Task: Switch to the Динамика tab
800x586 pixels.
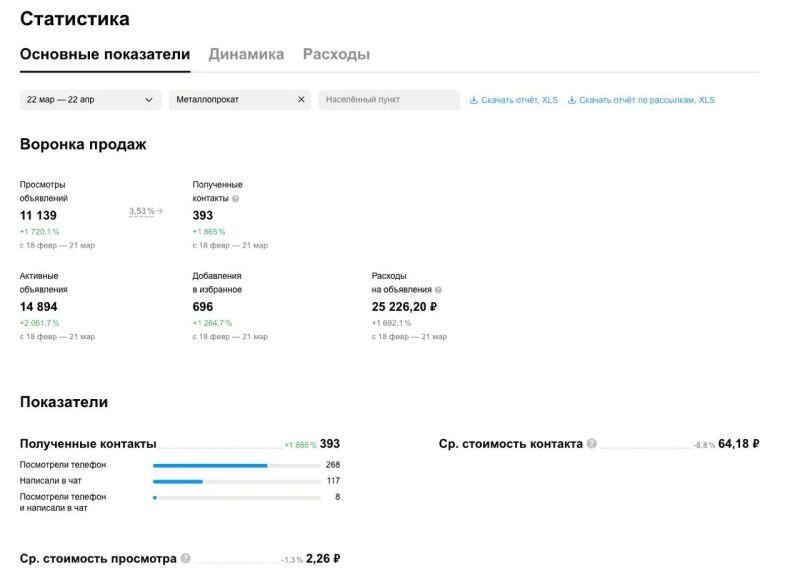Action: pos(246,55)
